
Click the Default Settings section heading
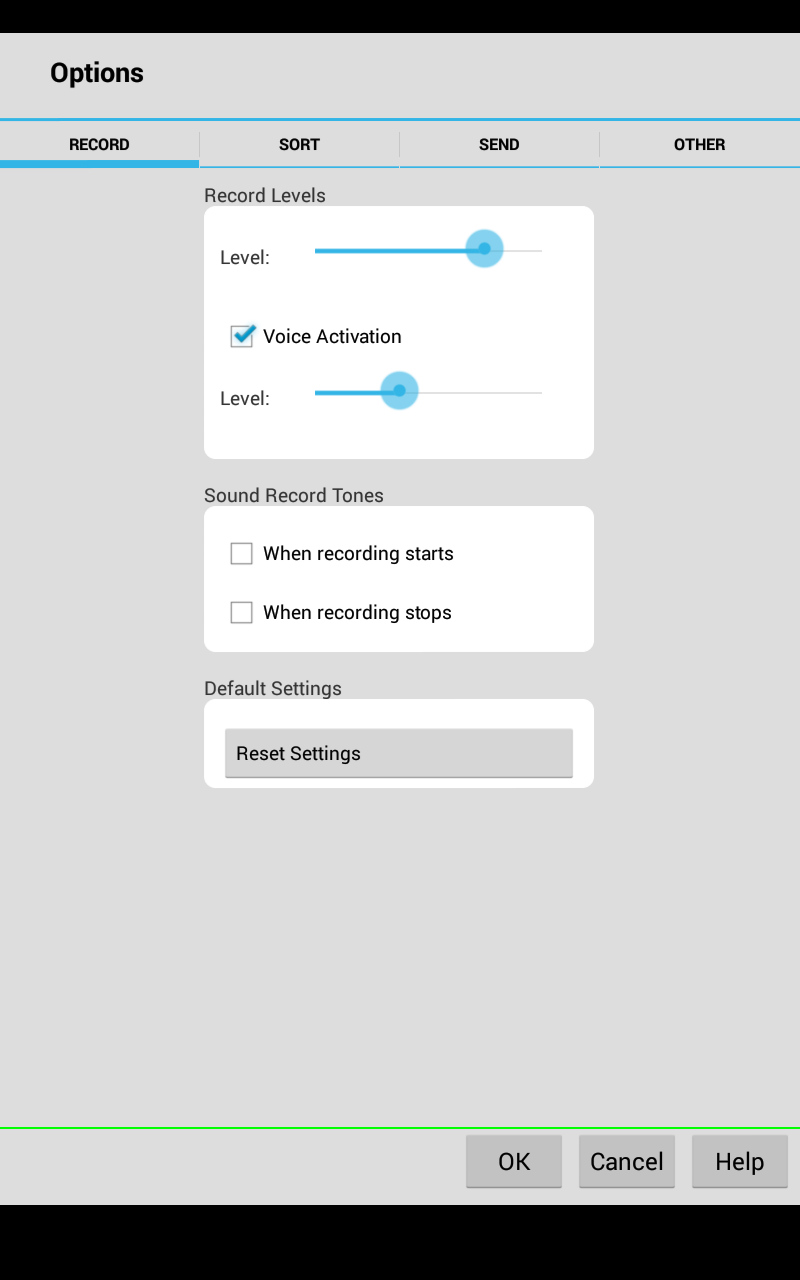point(273,689)
